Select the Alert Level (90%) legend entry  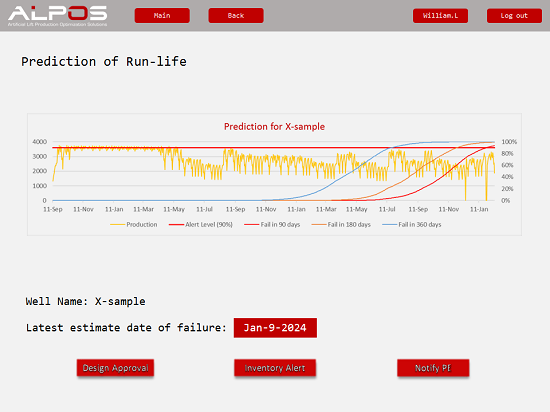coord(201,224)
